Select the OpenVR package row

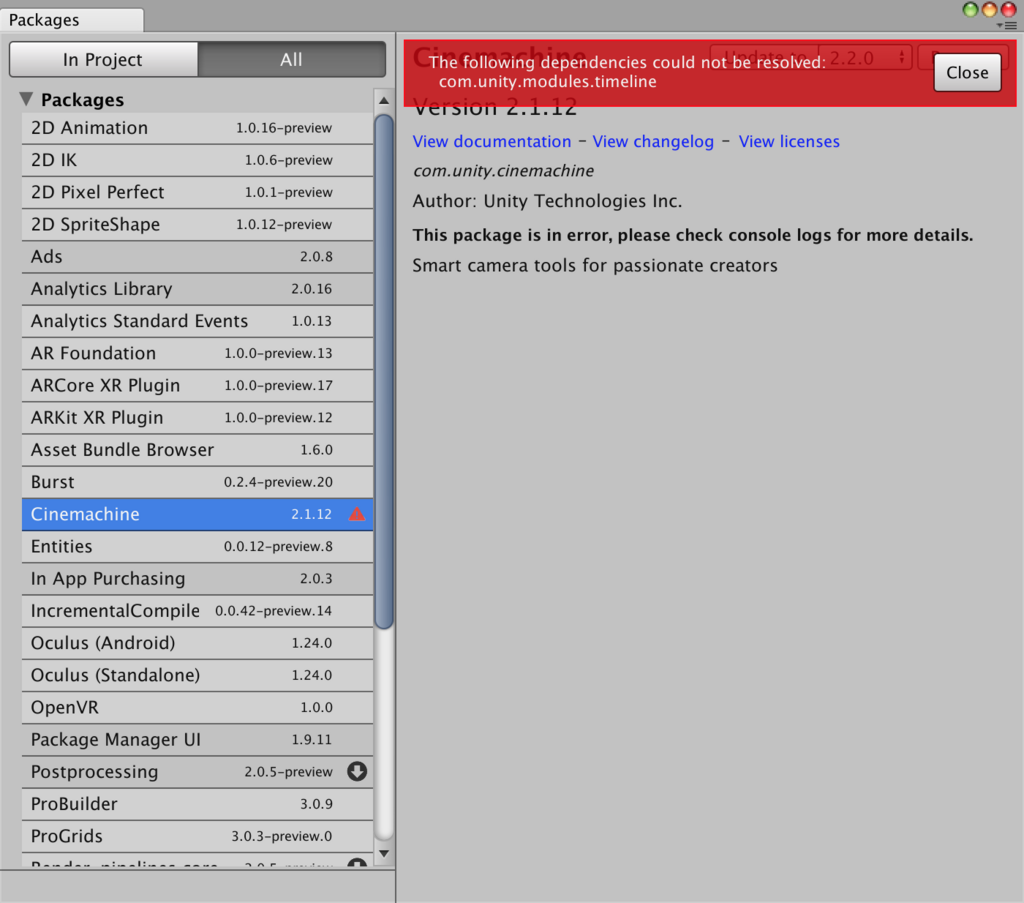(x=197, y=708)
